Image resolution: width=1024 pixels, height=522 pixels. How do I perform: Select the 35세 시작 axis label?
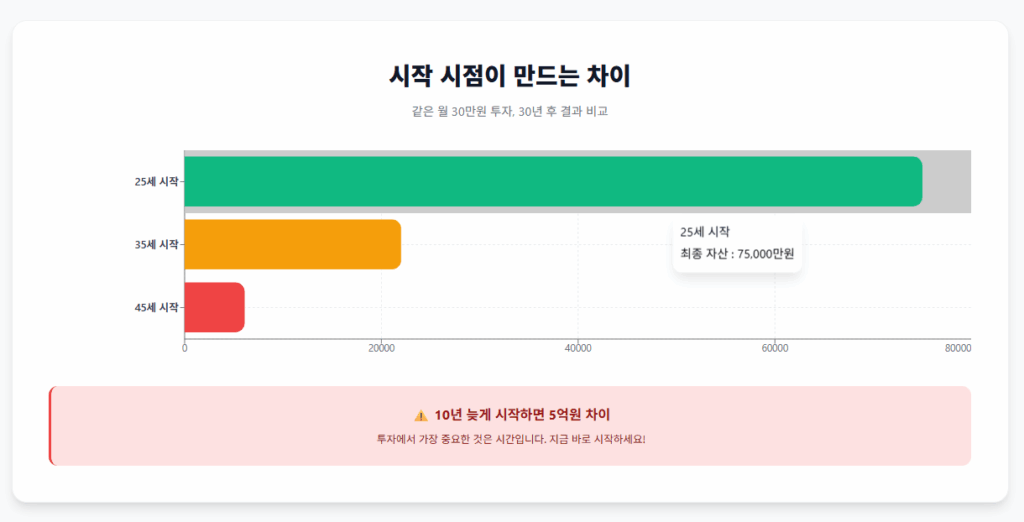(x=156, y=244)
